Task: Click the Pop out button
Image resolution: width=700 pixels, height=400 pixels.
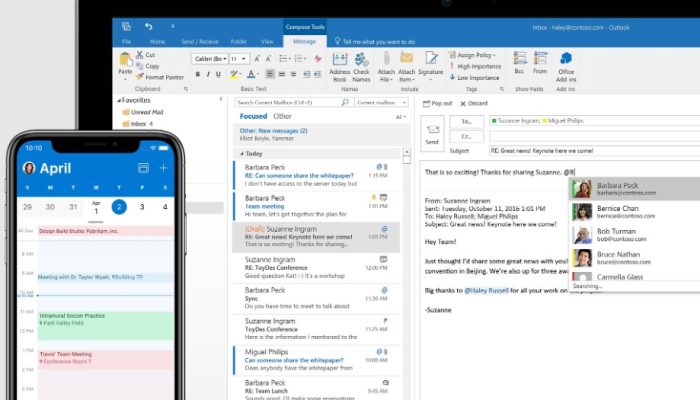Action: tap(437, 103)
